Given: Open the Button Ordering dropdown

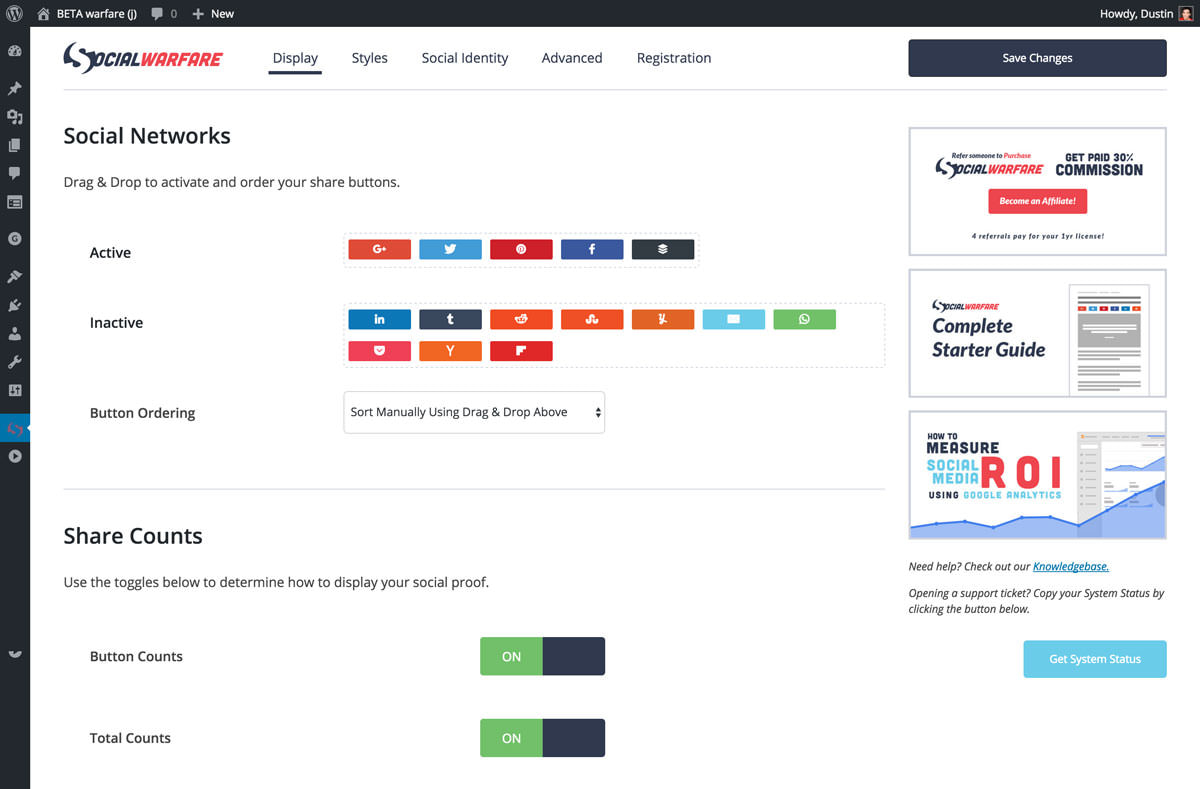Looking at the screenshot, I should 474,412.
